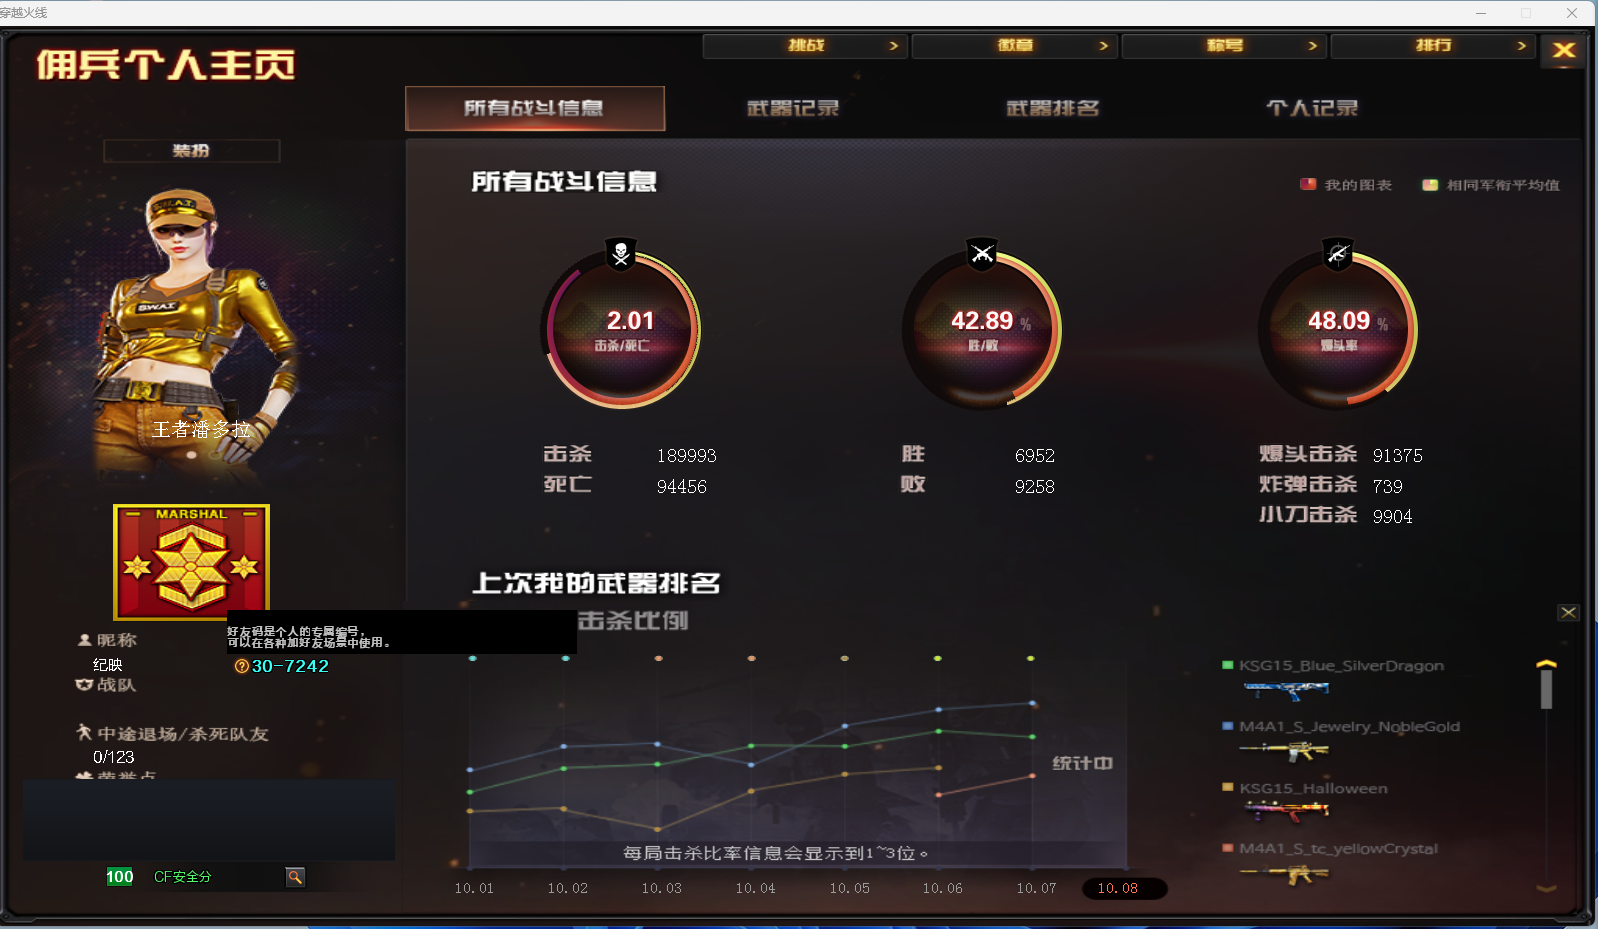Image resolution: width=1598 pixels, height=929 pixels.
Task: Expand the 徽章 menu arrow
Action: [x=1103, y=46]
